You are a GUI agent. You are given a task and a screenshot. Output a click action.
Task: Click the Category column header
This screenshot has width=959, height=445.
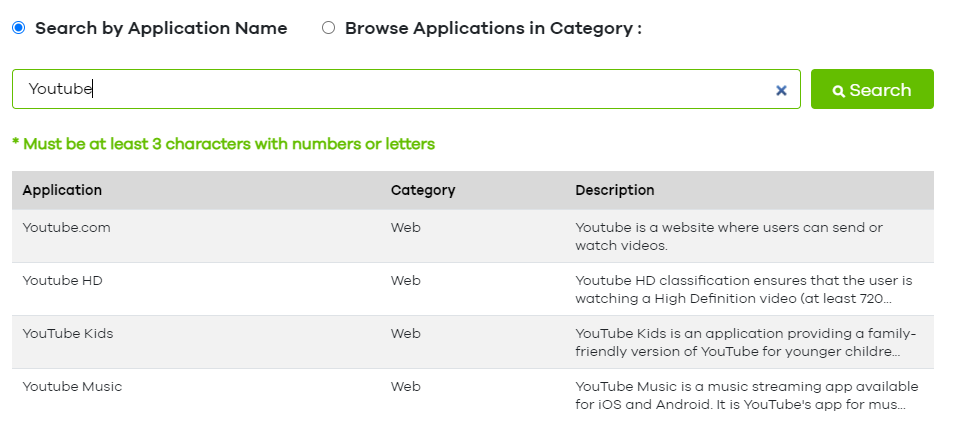[x=423, y=190]
